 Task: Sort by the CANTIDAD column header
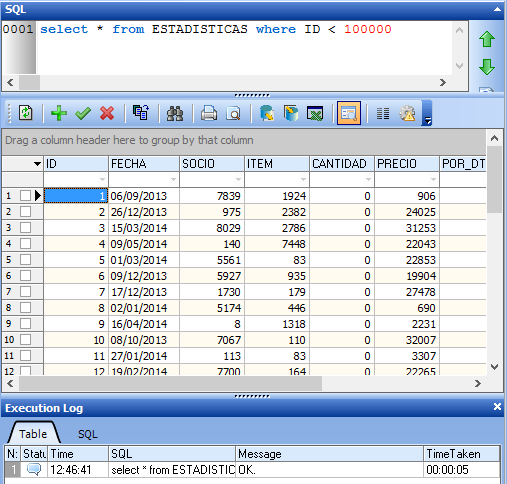342,164
